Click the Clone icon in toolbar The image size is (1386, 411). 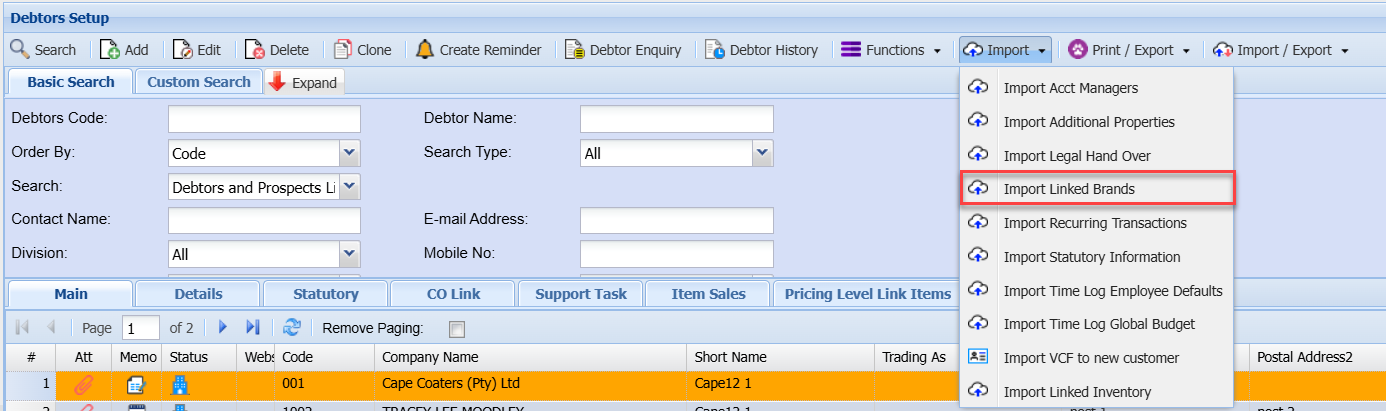pos(343,50)
